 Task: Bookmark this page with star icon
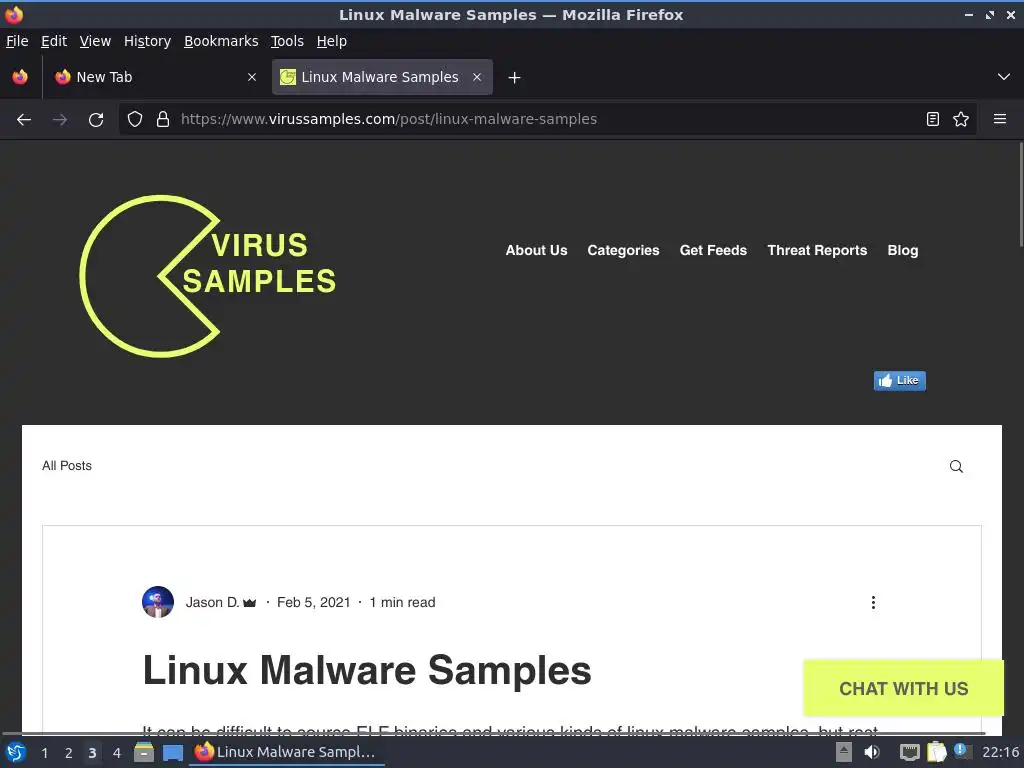961,119
